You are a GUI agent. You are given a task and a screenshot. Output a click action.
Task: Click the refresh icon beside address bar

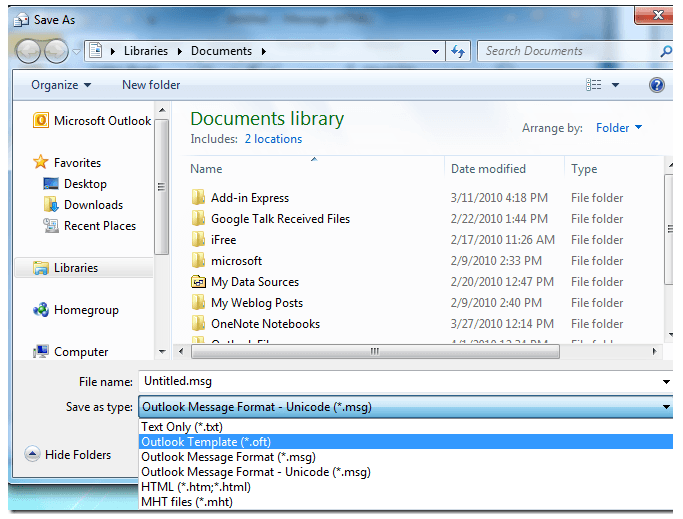458,51
